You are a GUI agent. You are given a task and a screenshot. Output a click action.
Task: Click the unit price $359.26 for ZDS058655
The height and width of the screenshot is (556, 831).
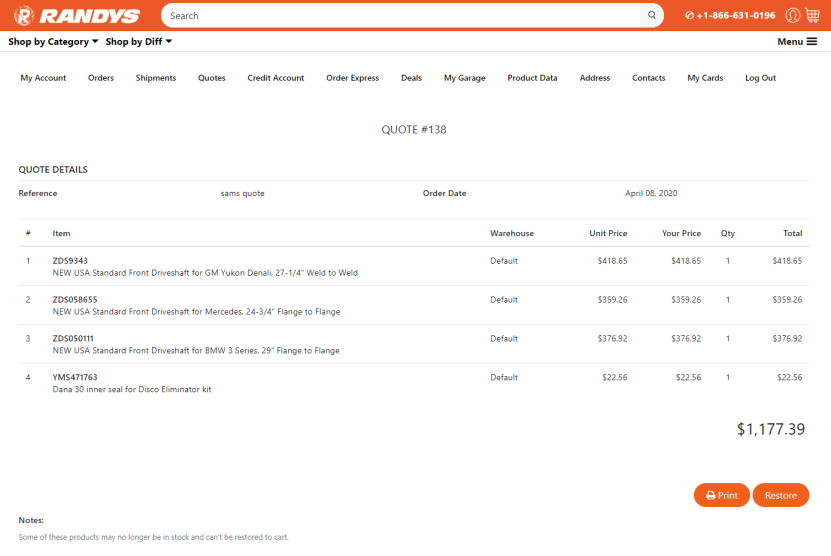coord(612,299)
